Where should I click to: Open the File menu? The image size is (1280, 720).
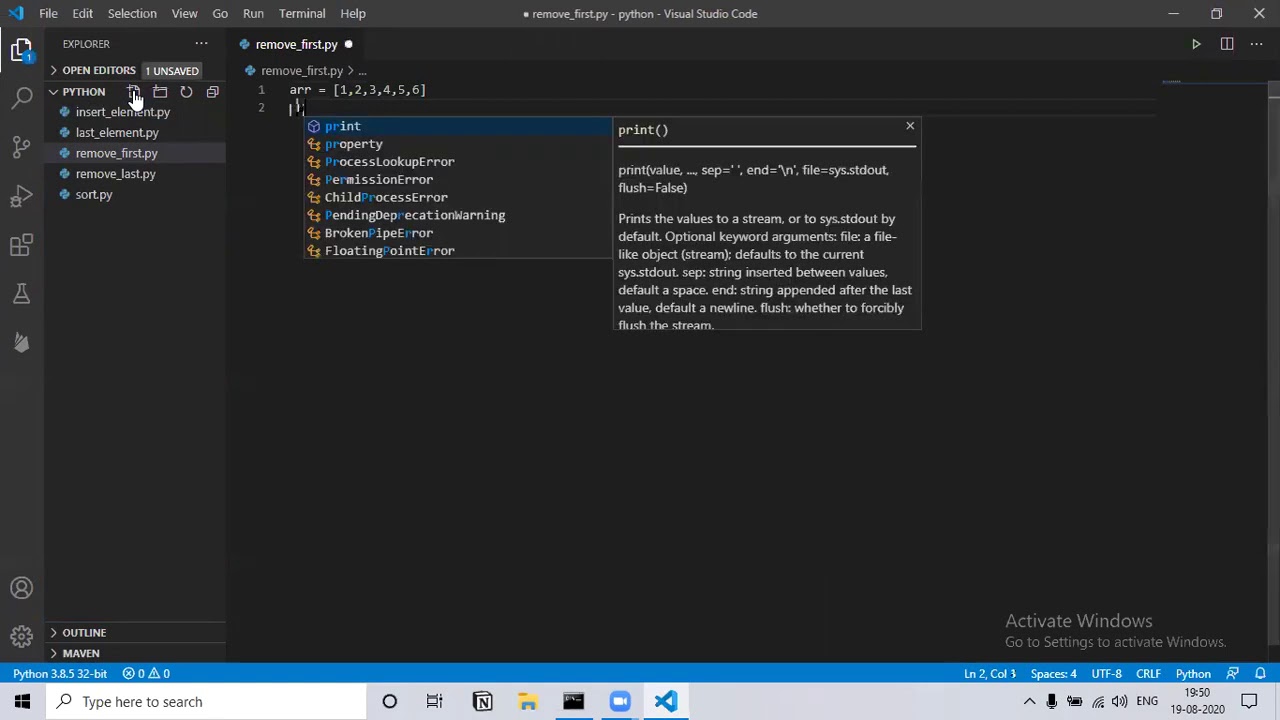click(x=48, y=14)
